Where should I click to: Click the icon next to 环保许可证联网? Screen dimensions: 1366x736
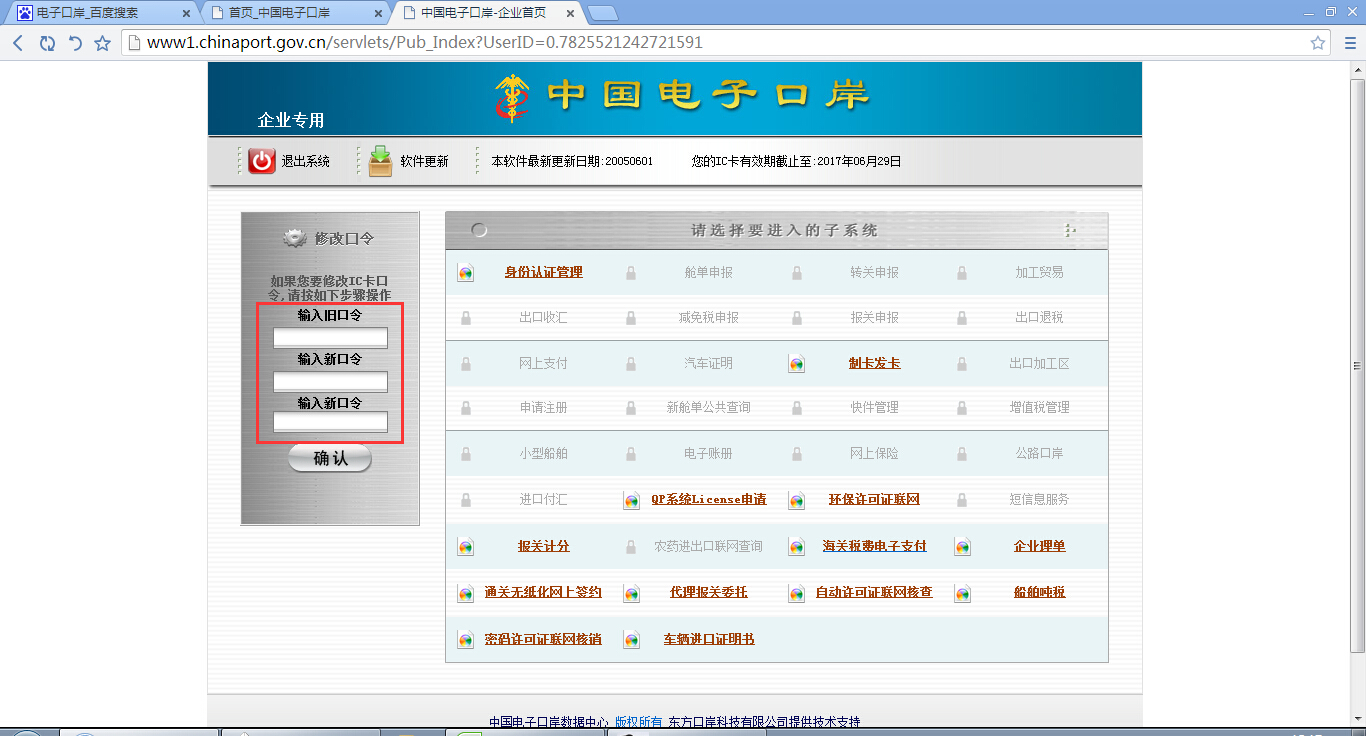[796, 500]
